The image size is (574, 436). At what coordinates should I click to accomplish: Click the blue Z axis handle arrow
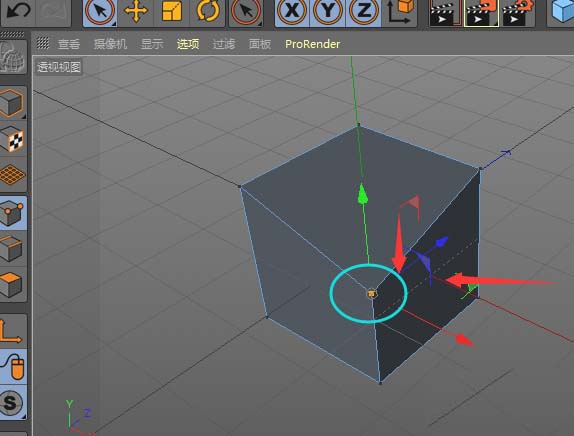point(441,242)
